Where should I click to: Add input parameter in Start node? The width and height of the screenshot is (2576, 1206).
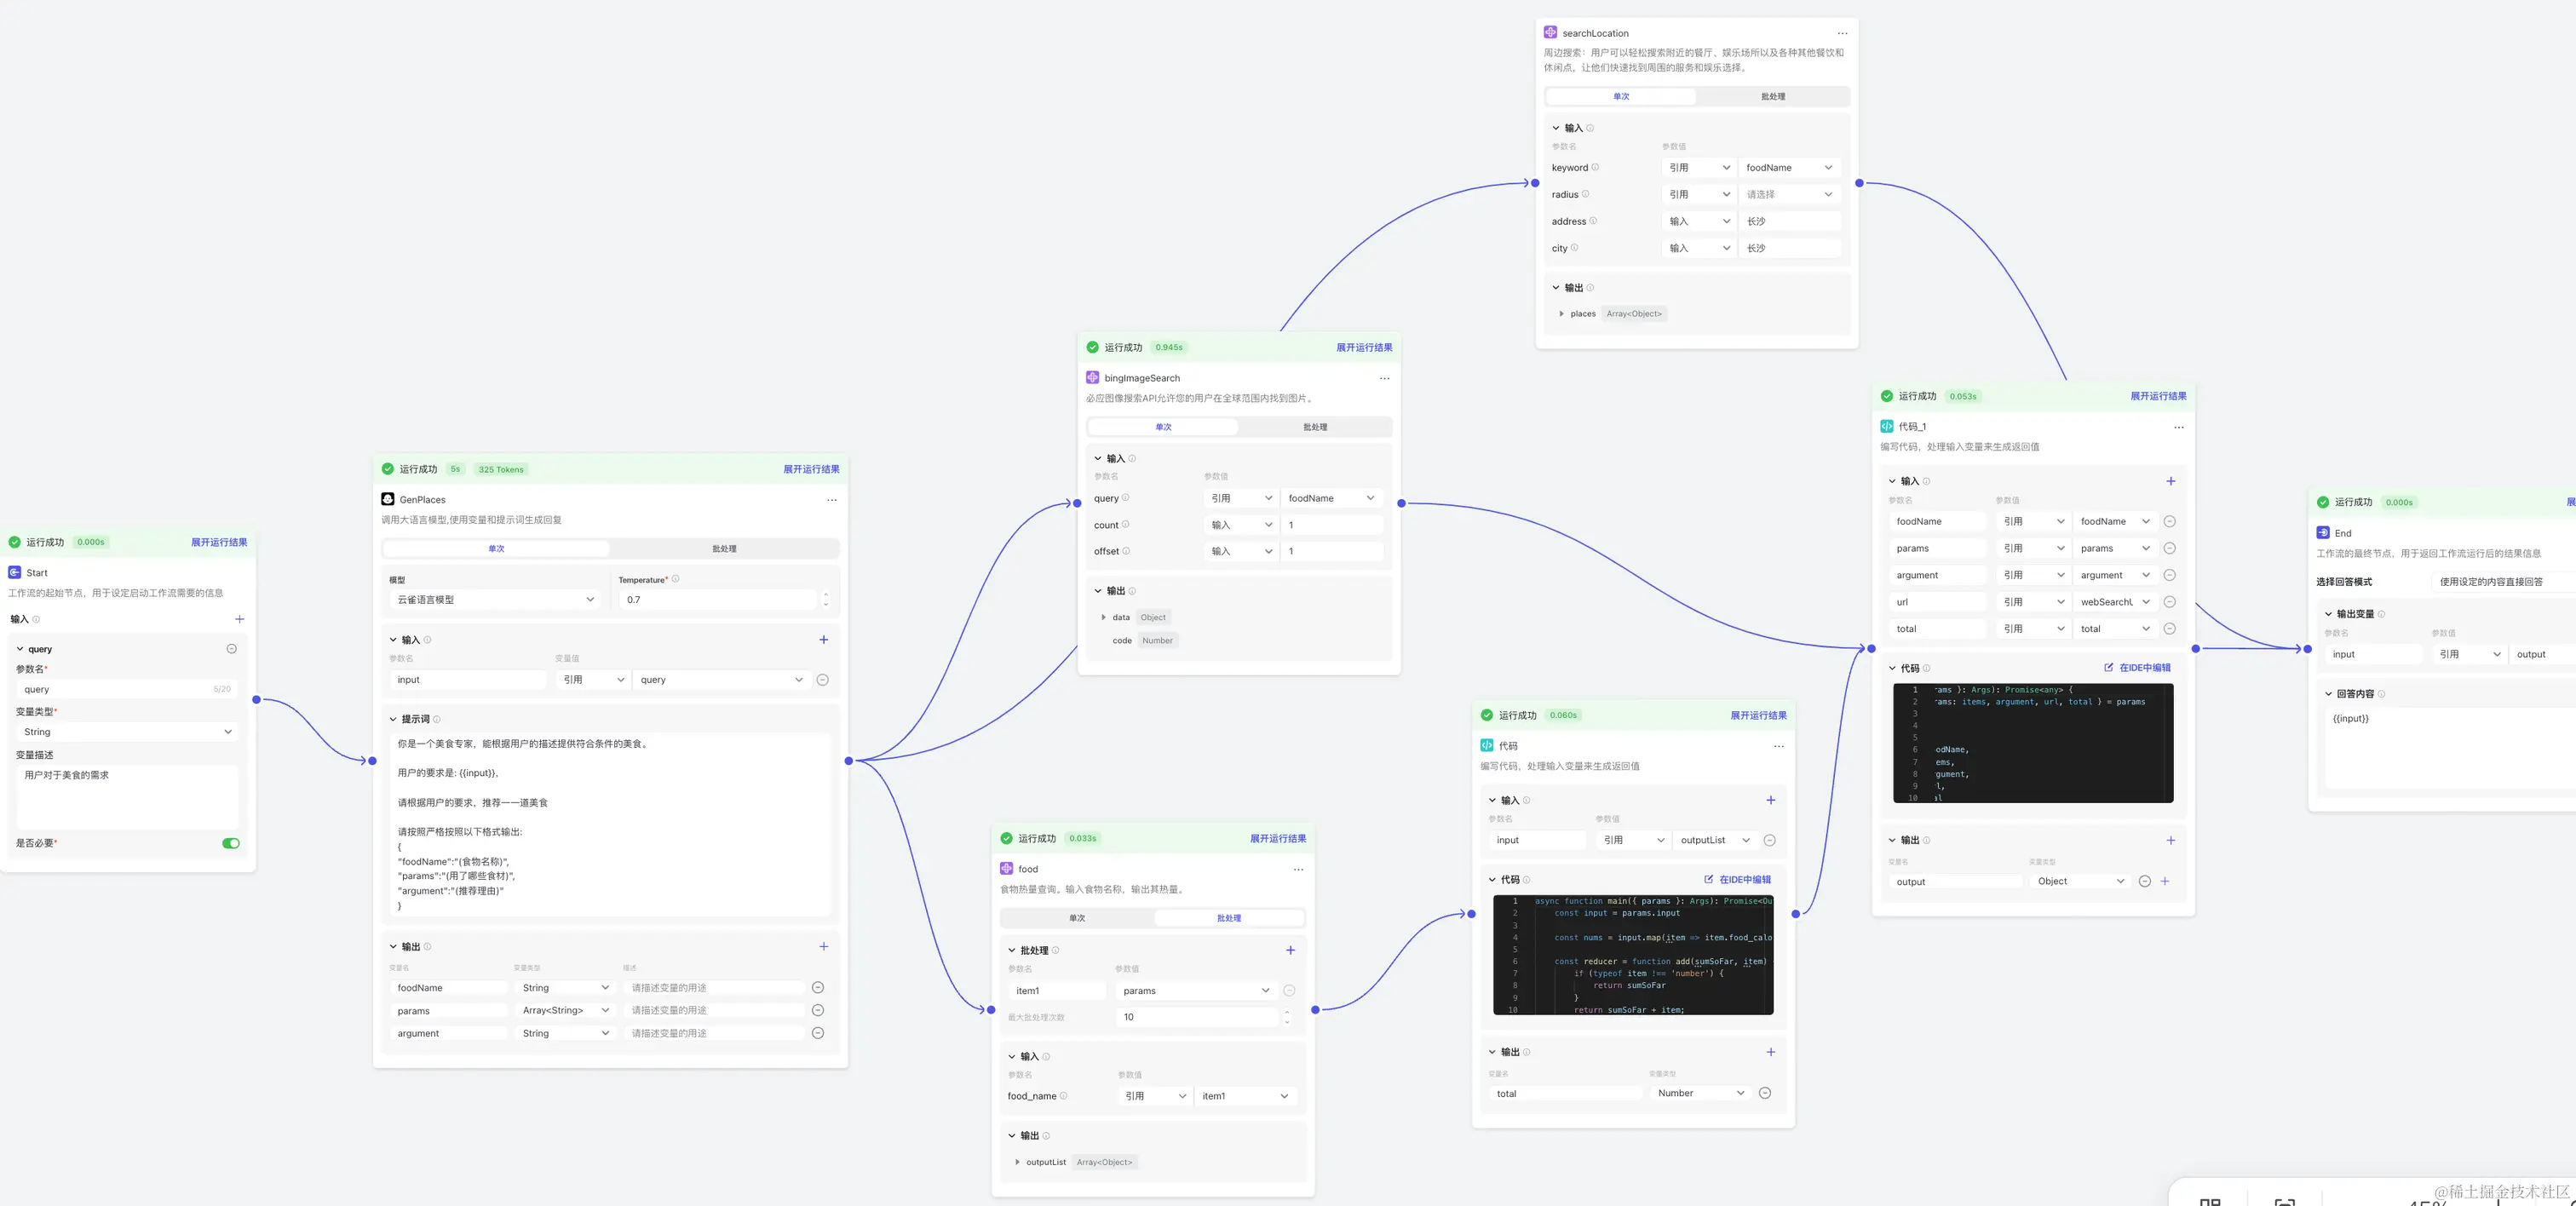(239, 619)
